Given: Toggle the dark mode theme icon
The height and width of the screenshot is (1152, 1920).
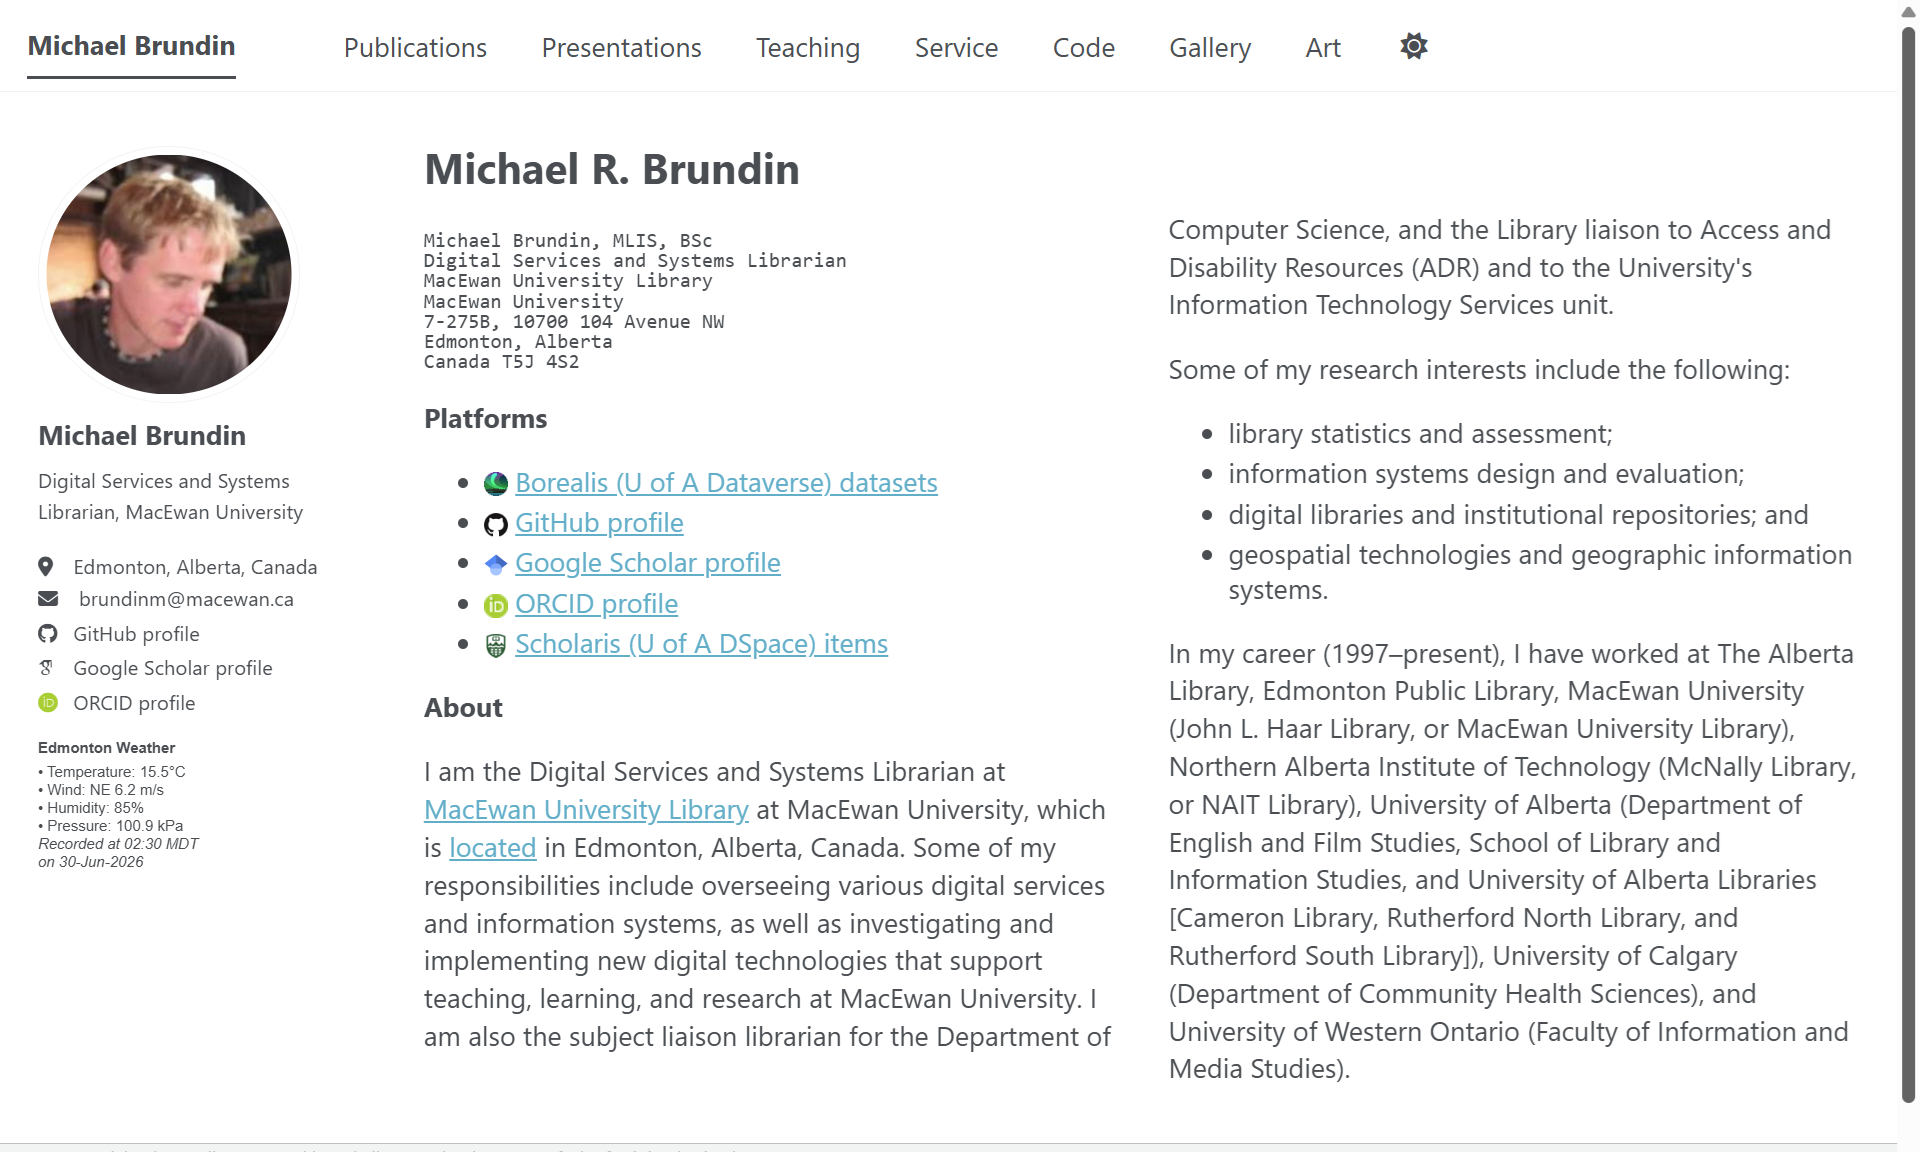Looking at the screenshot, I should 1413,46.
